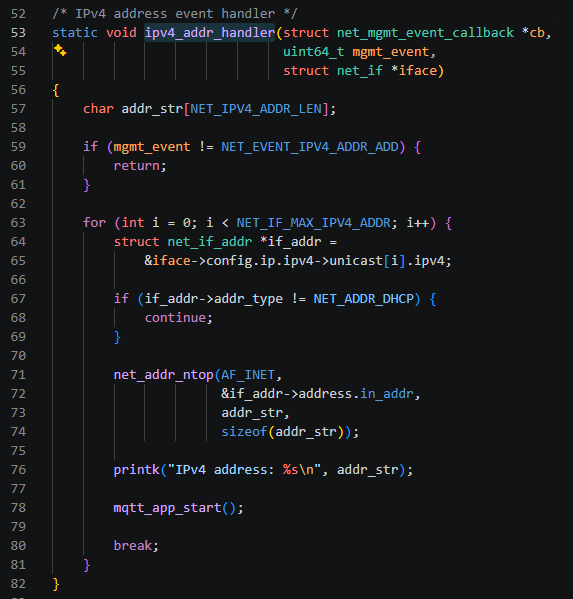Click the AF_INET argument on line 71
Screen dimensions: 573x599
[x=248, y=375]
